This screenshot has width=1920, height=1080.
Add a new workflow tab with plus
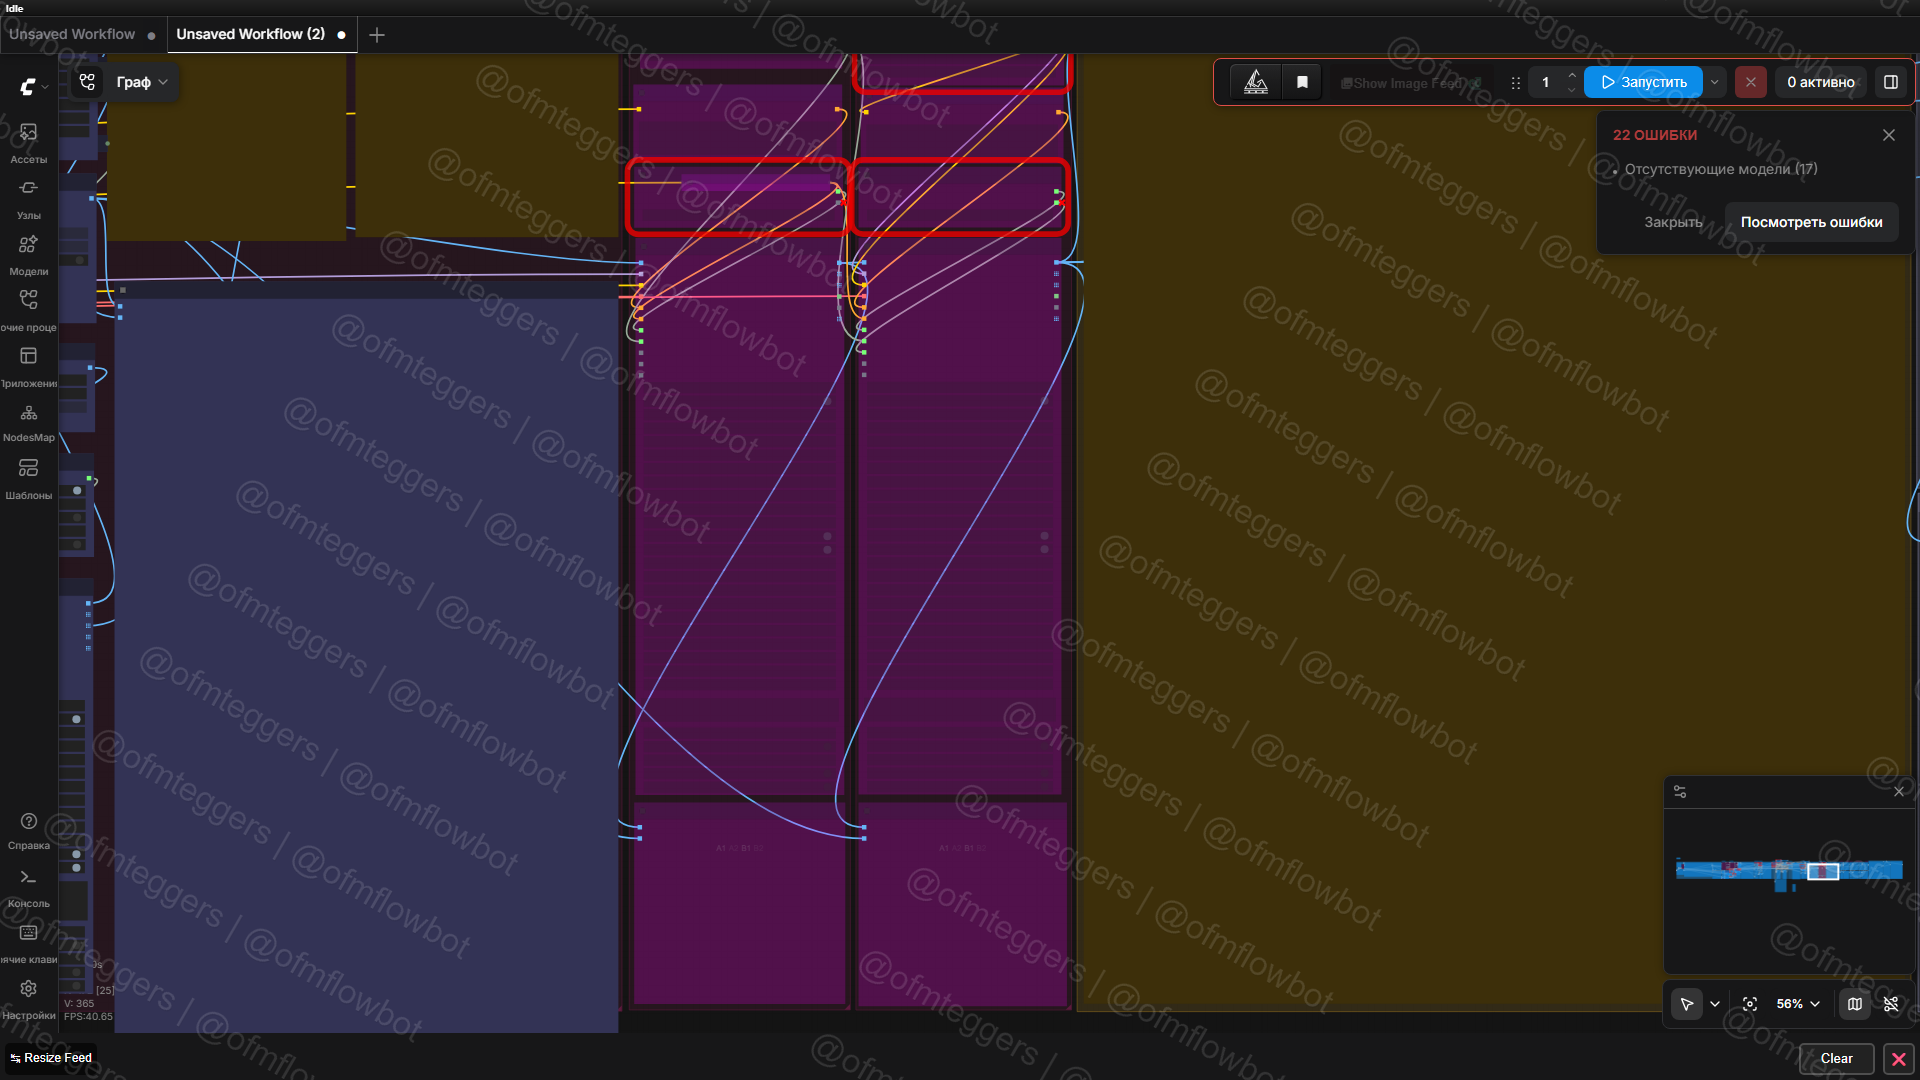(377, 35)
